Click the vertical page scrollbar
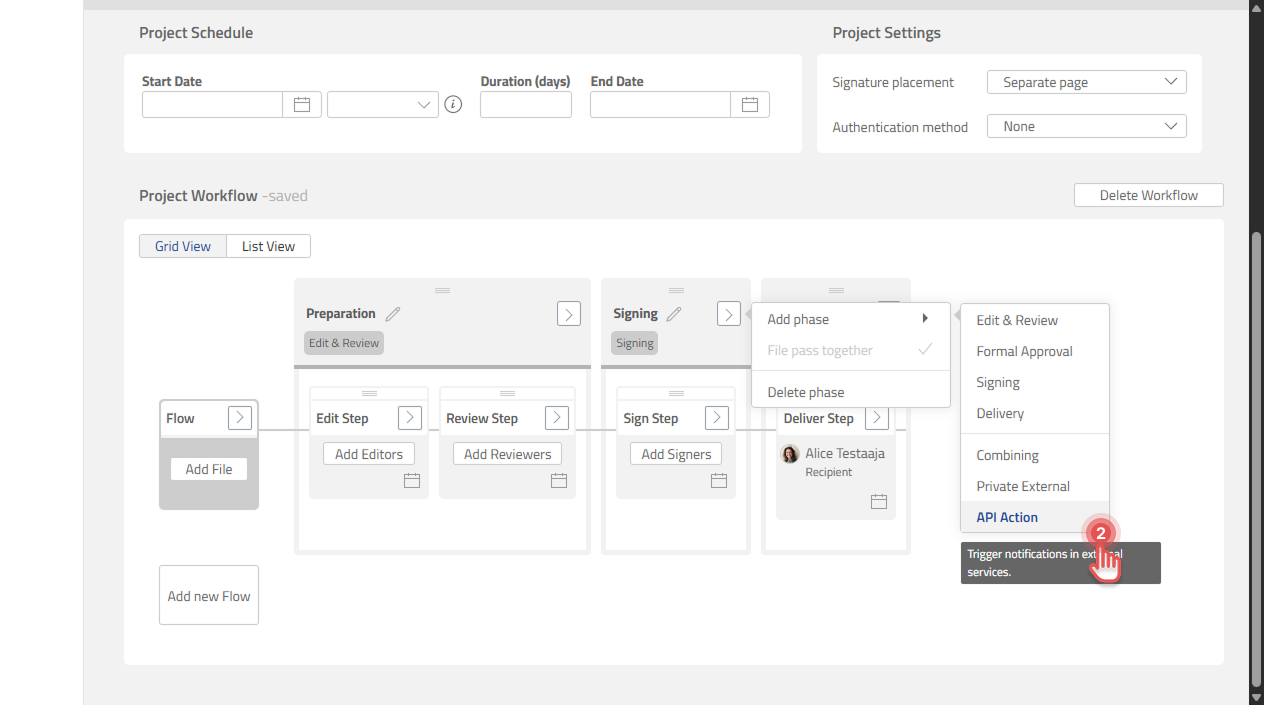The image size is (1264, 705). (x=1257, y=460)
